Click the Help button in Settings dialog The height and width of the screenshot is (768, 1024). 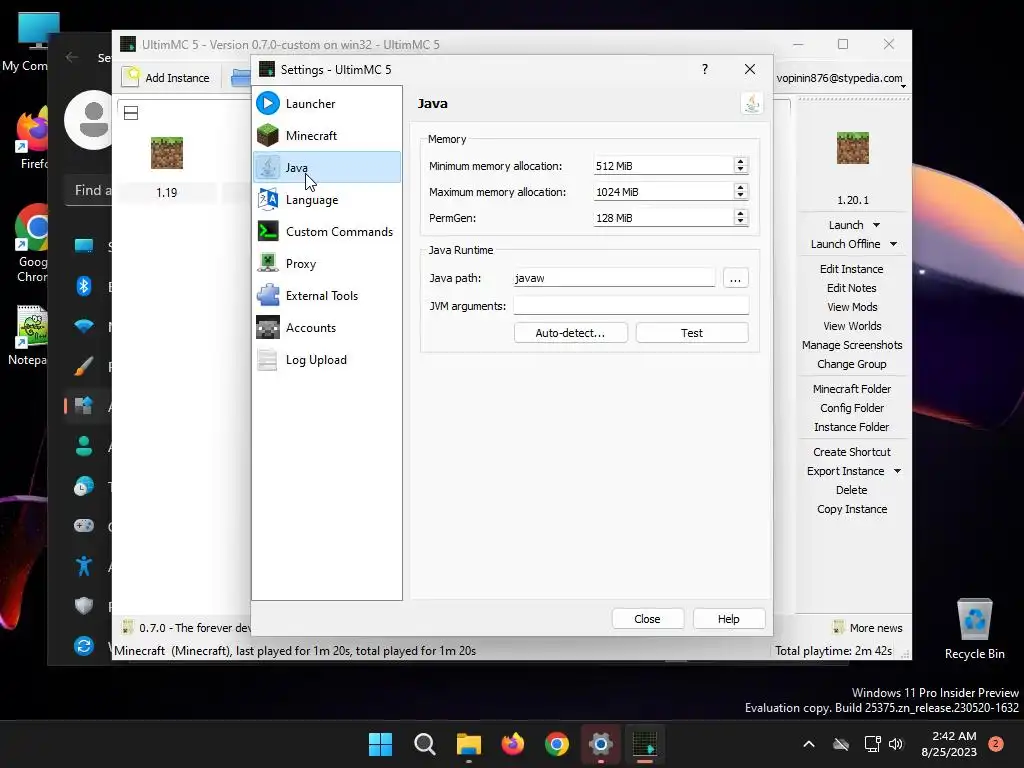(728, 618)
